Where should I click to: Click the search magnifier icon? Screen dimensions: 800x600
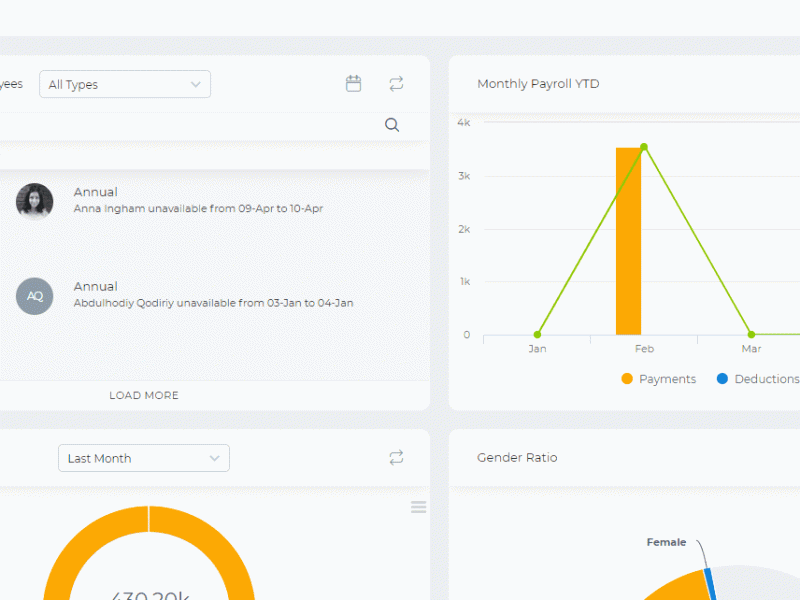392,125
